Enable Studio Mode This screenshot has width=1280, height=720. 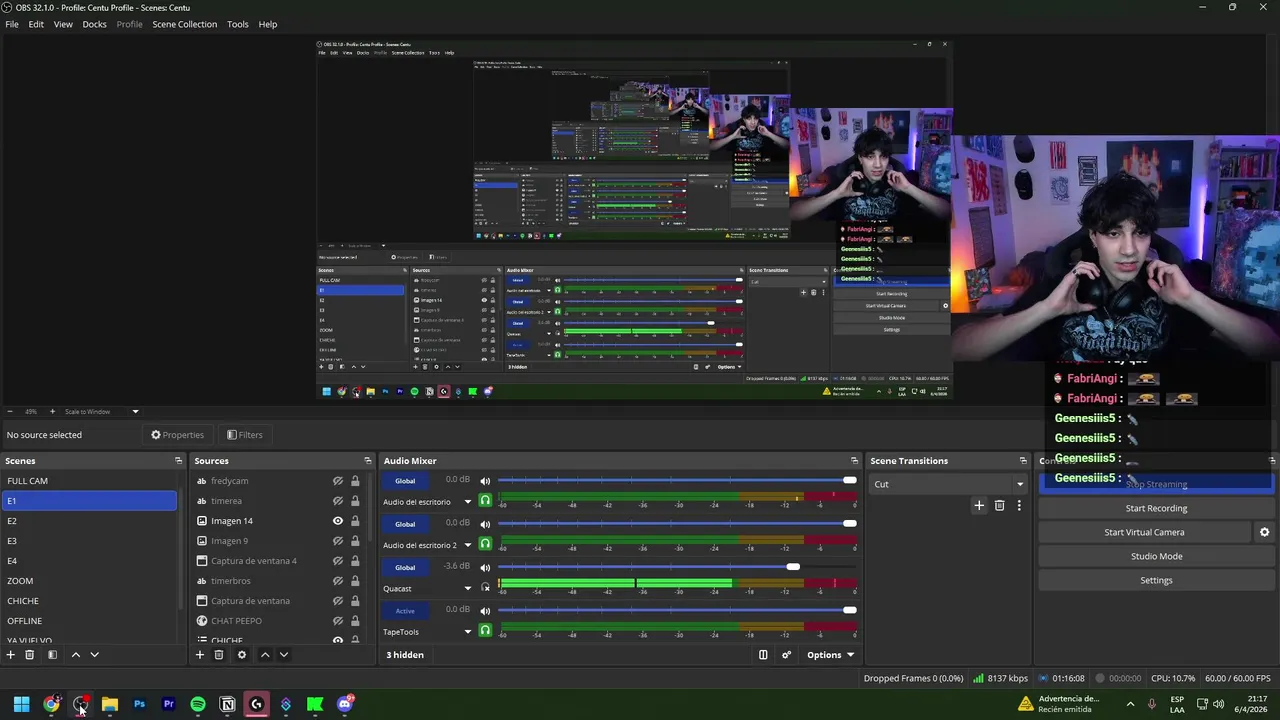coord(1156,556)
